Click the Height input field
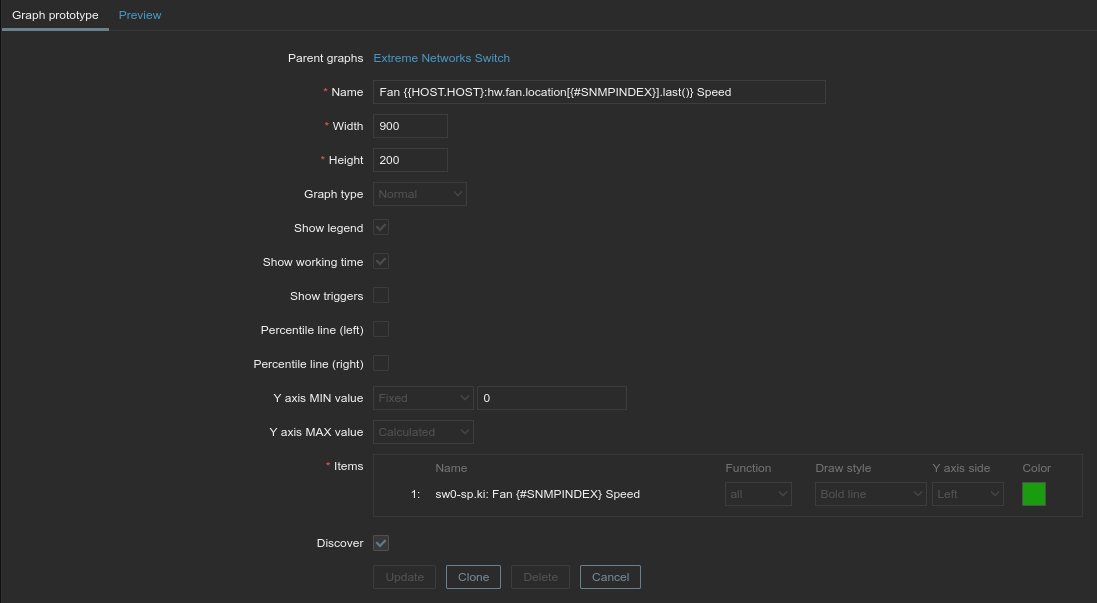1097x603 pixels. [x=410, y=160]
